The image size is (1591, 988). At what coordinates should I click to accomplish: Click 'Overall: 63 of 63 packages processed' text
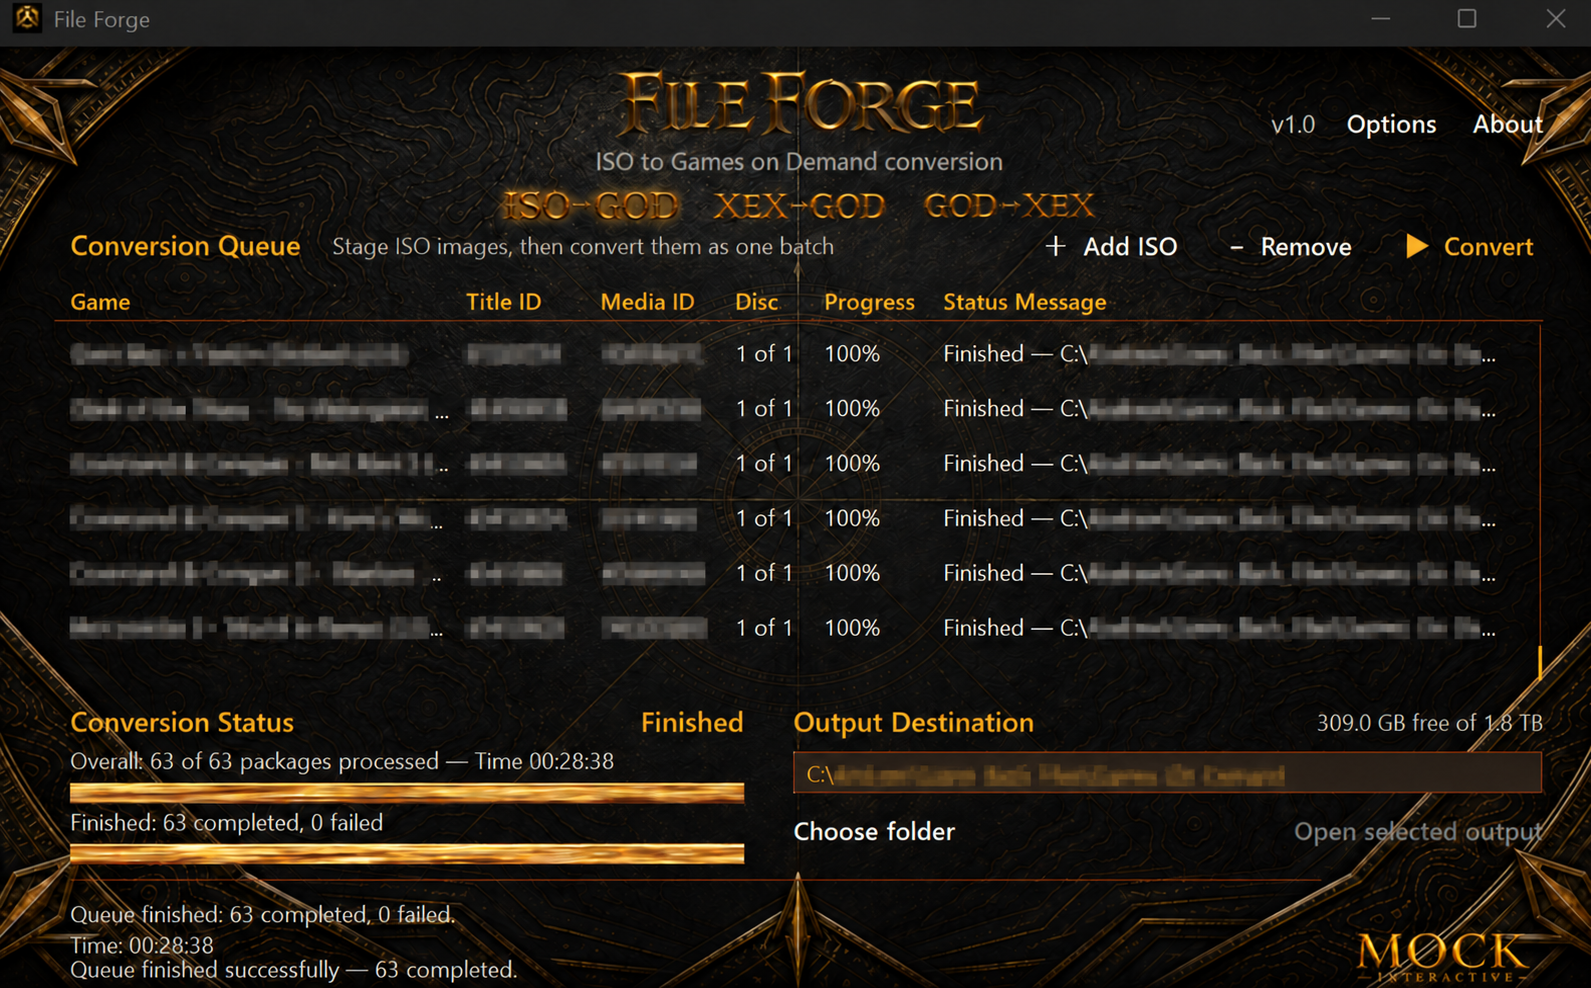coord(254,761)
